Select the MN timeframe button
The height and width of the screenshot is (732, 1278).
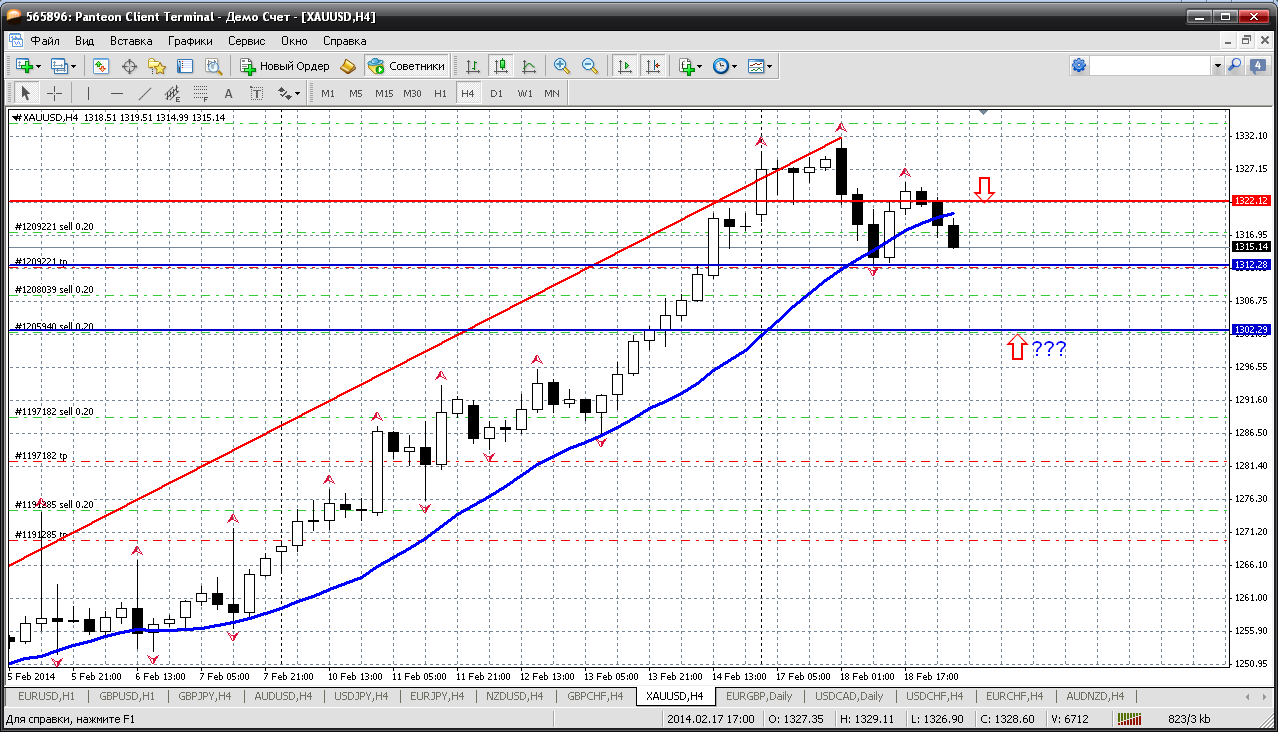click(552, 93)
